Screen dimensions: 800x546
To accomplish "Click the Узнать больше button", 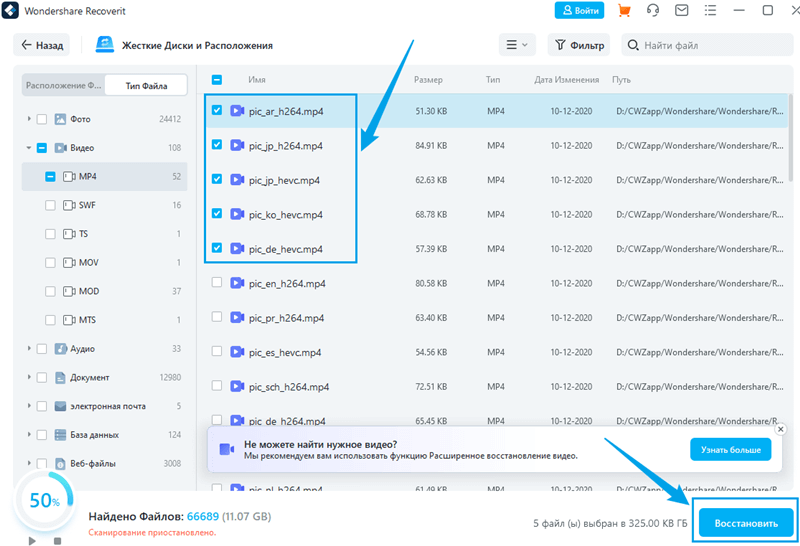I will pyautogui.click(x=730, y=449).
